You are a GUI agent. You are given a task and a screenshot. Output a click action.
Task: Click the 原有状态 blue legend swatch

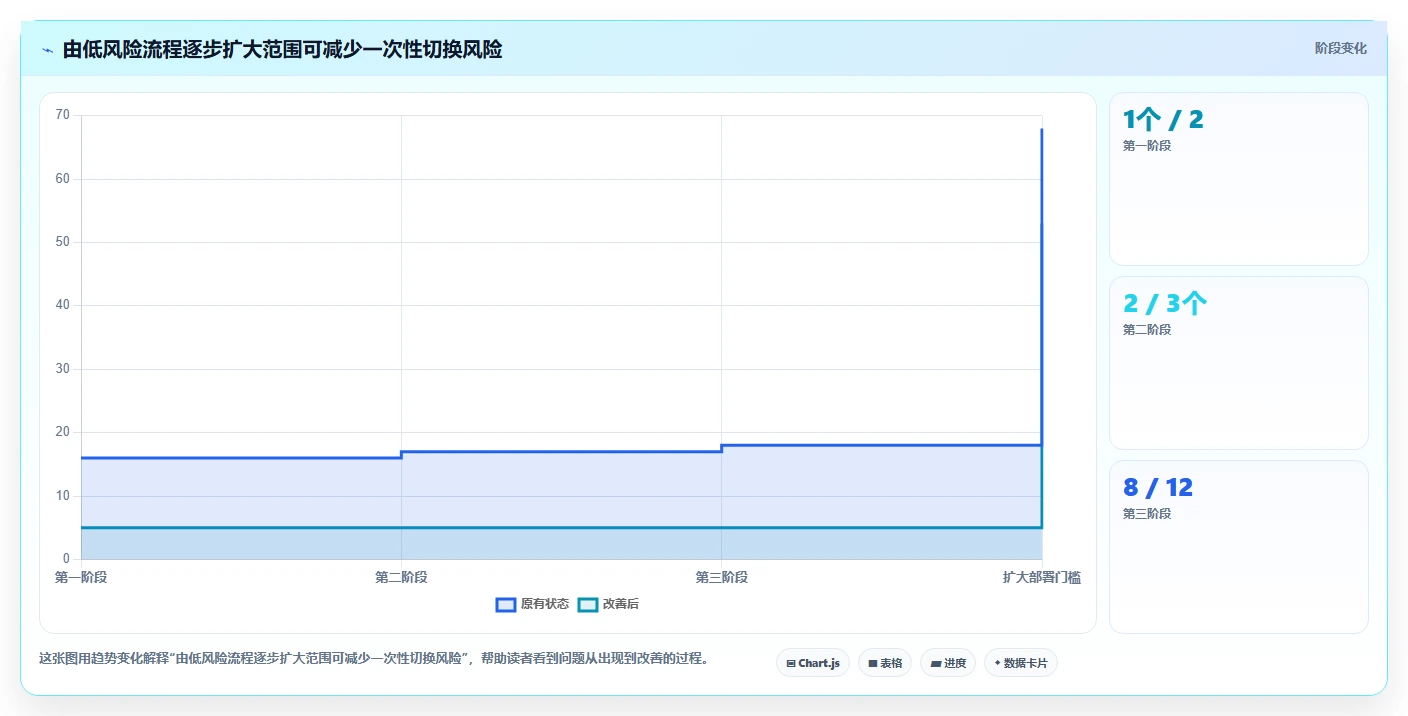[506, 604]
